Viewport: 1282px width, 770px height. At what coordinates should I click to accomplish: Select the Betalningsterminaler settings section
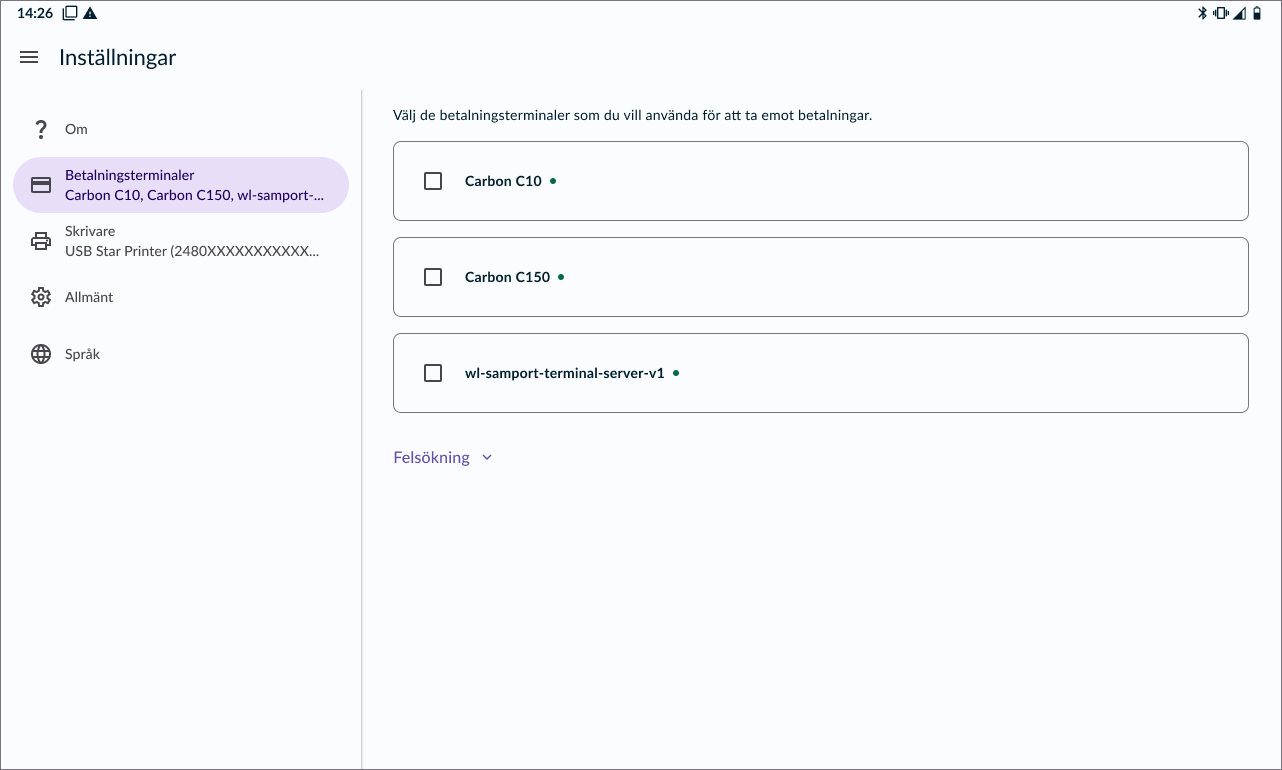180,185
